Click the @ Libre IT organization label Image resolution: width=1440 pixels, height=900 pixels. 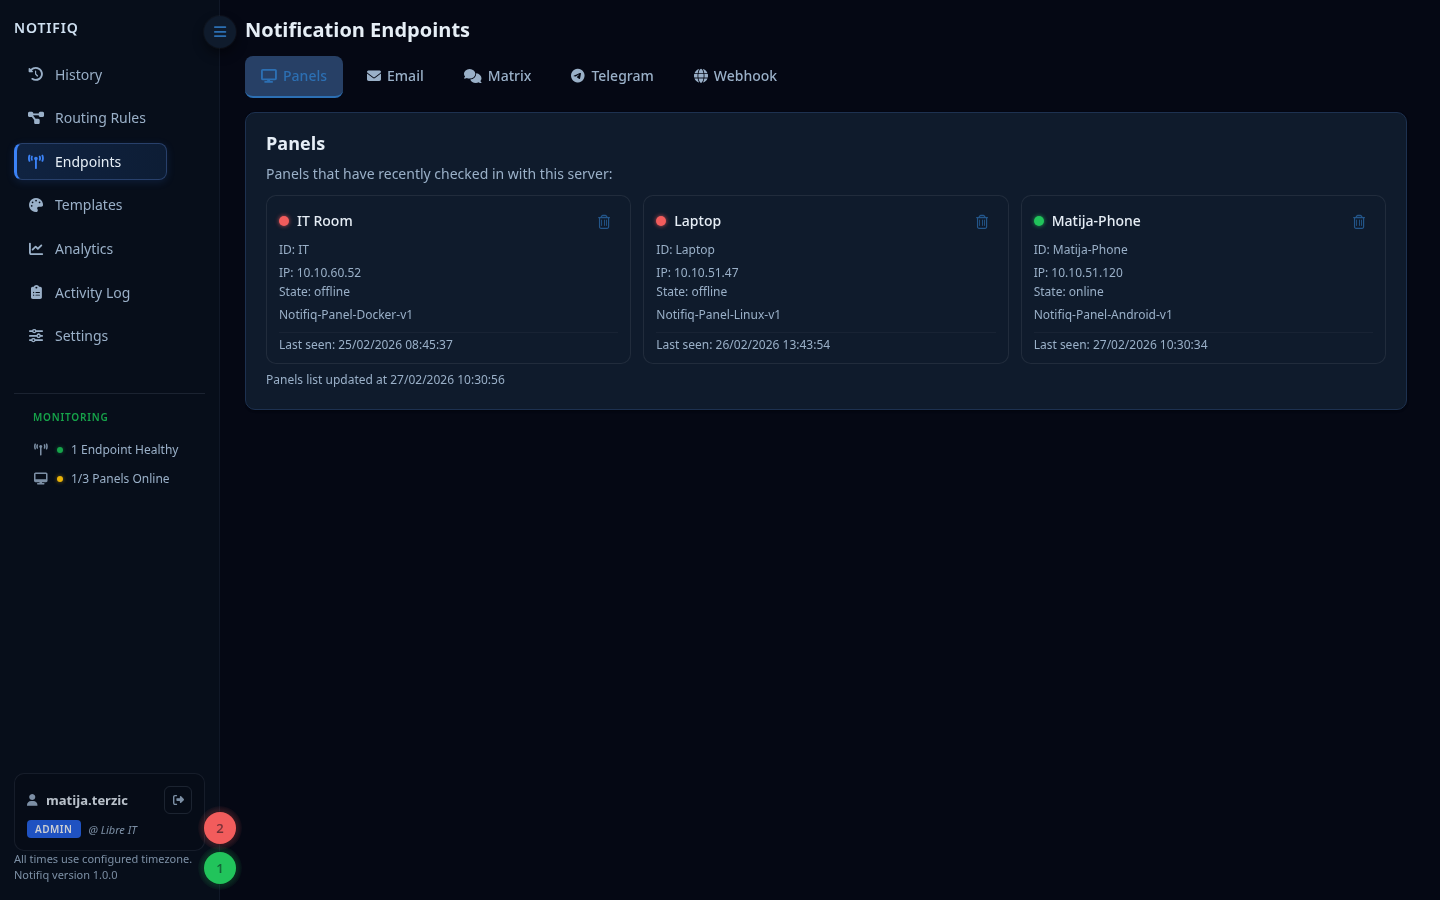pyautogui.click(x=113, y=830)
